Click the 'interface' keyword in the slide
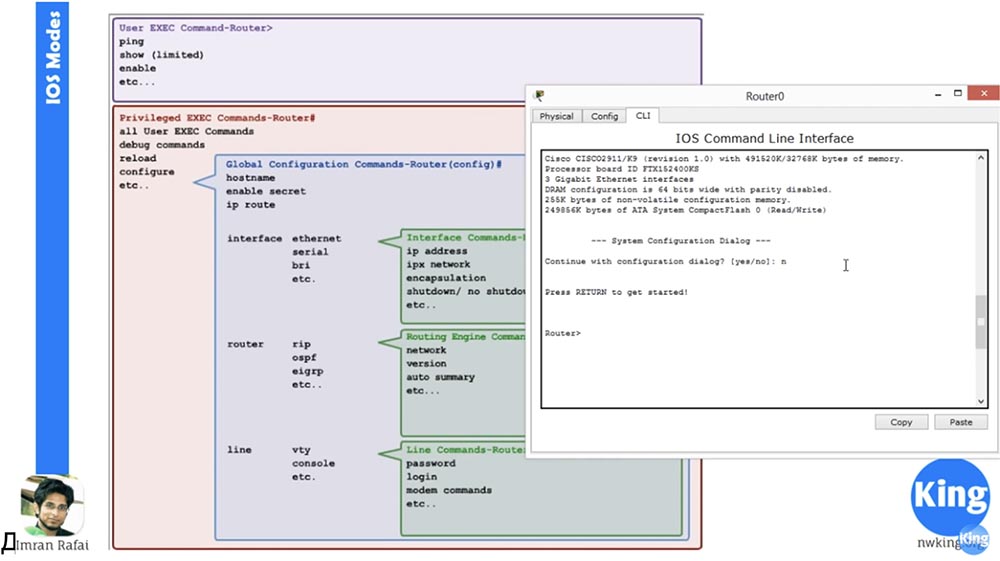The width and height of the screenshot is (1000, 561). click(x=254, y=238)
